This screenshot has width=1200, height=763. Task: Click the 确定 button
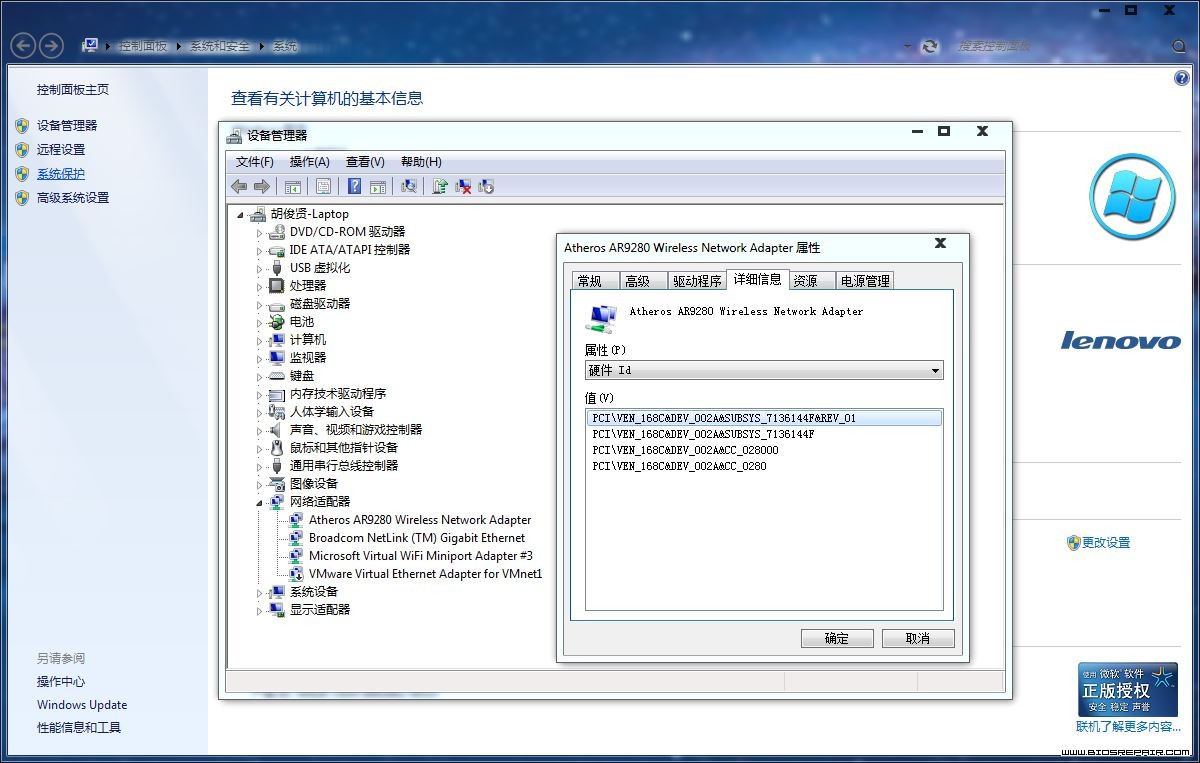[x=837, y=638]
